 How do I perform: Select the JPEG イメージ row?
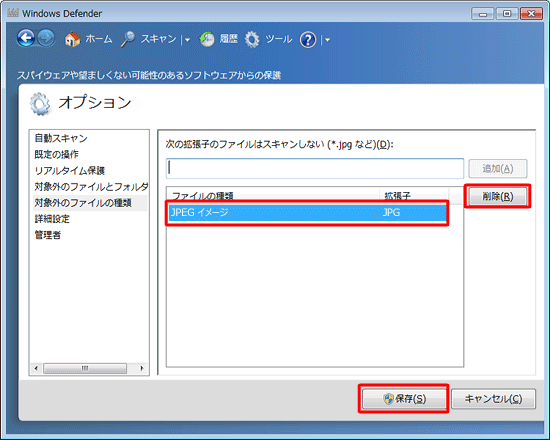click(307, 212)
